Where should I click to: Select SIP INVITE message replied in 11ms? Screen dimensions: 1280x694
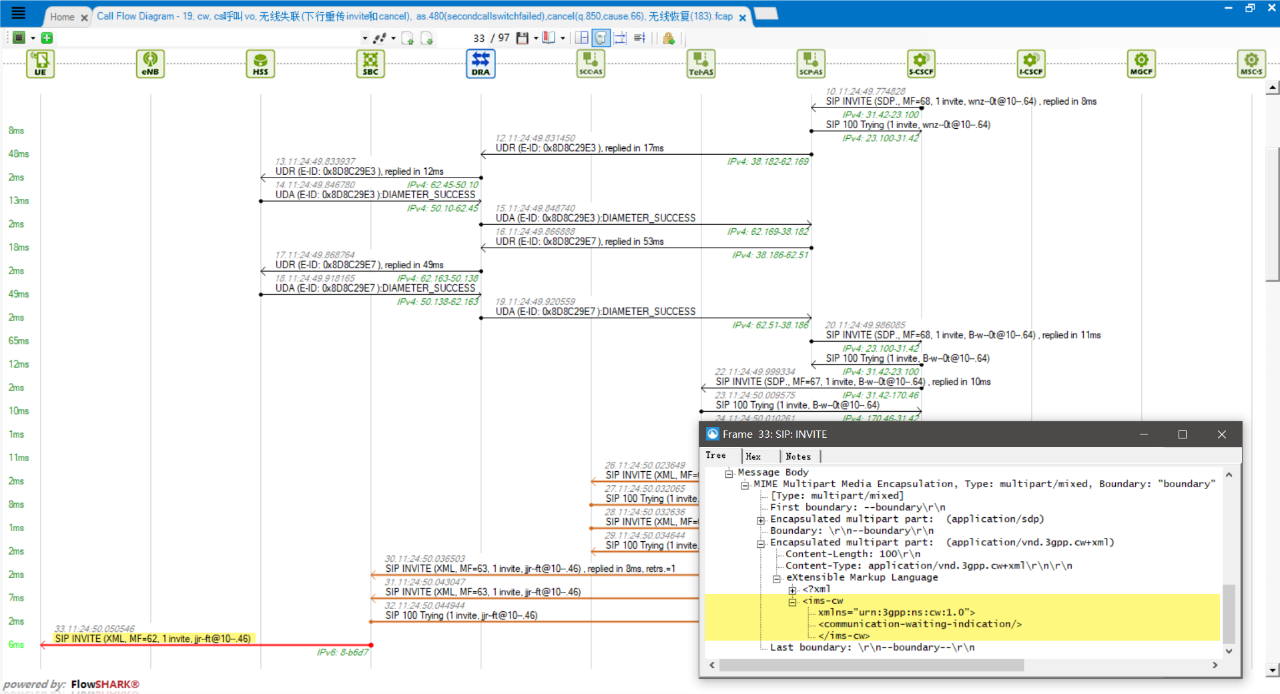coord(963,335)
